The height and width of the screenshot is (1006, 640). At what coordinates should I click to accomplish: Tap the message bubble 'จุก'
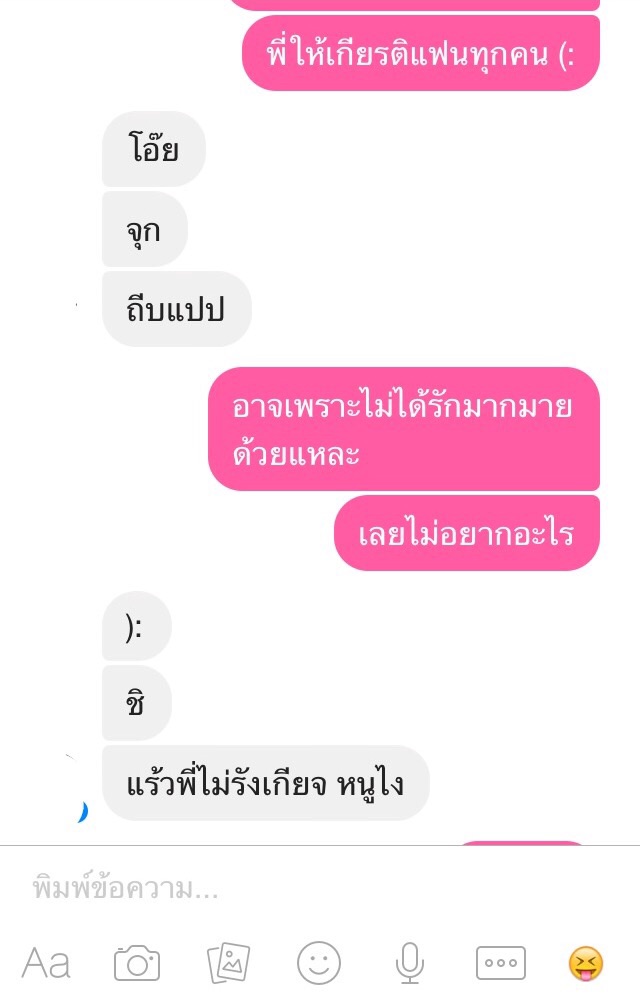[x=144, y=229]
